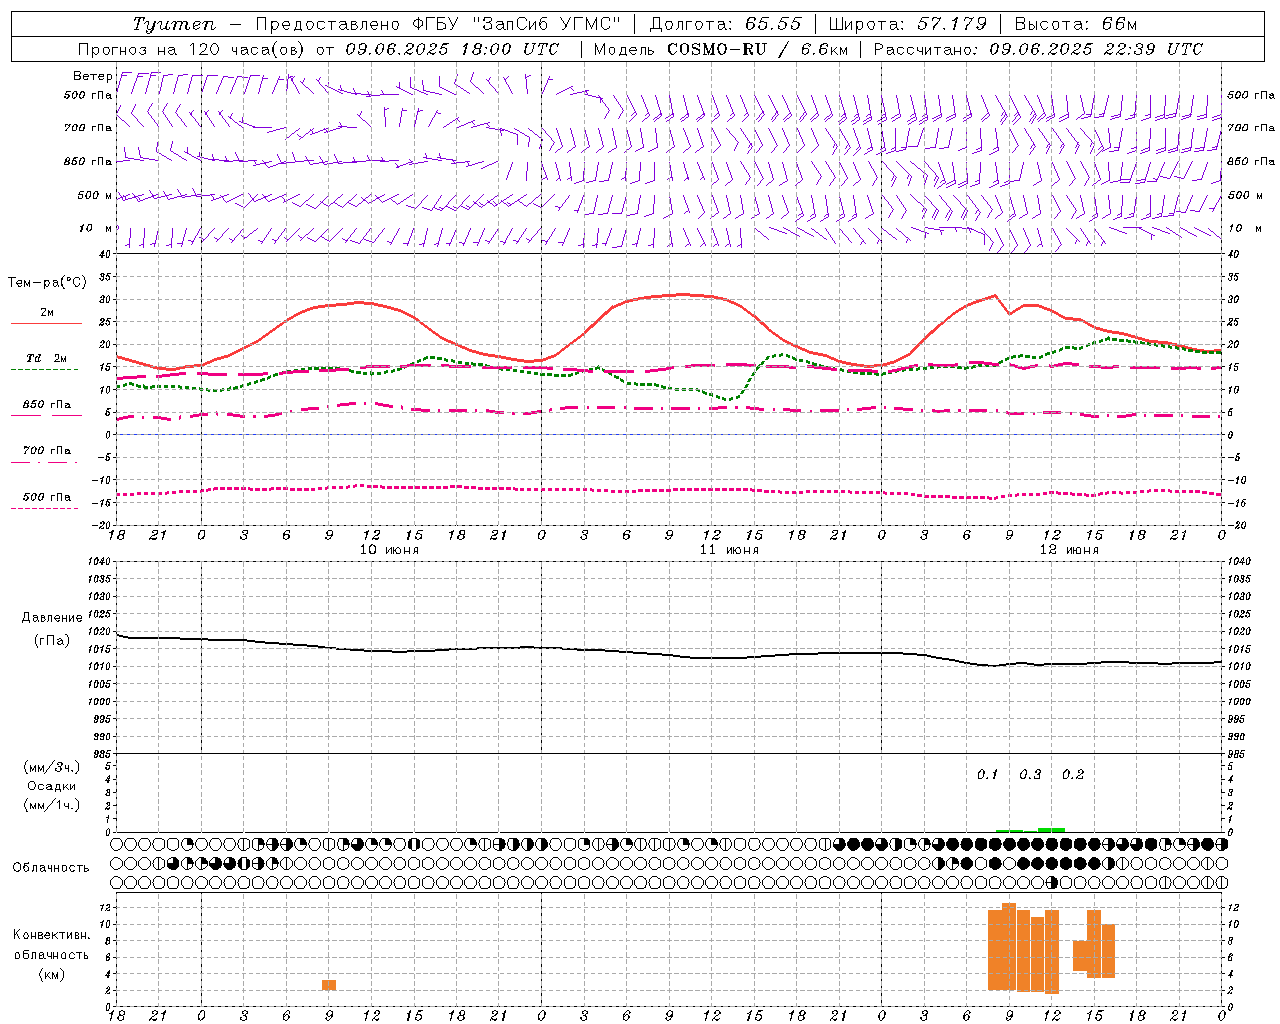
Task: Click the "(мм/1ч.)" precipitation unit label
Action: (52, 805)
